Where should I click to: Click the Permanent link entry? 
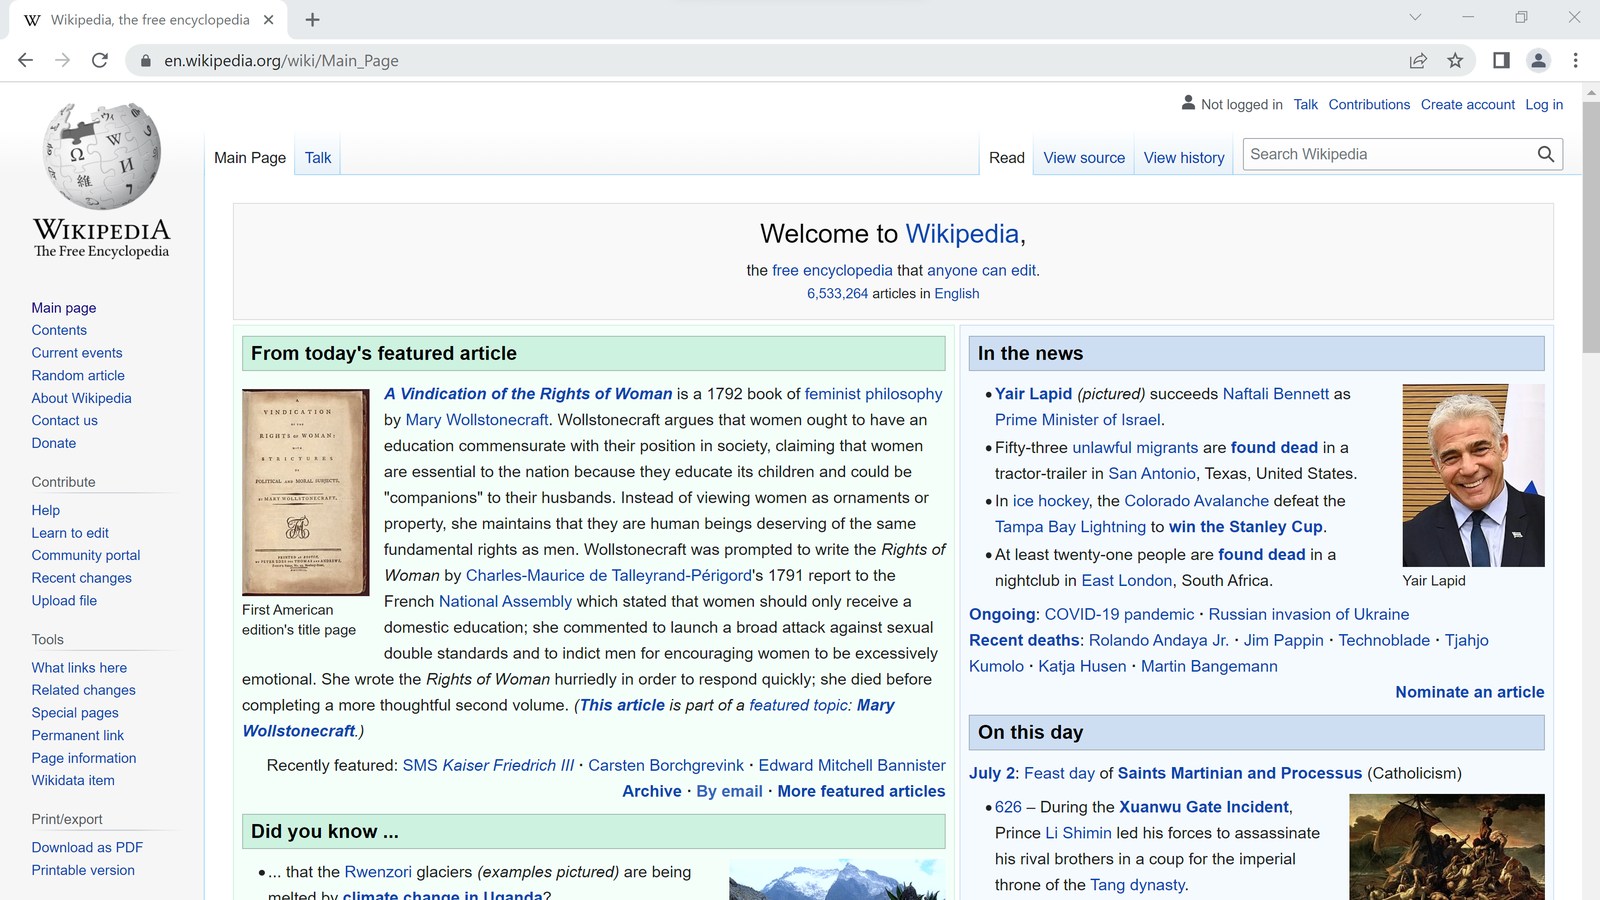(x=78, y=735)
